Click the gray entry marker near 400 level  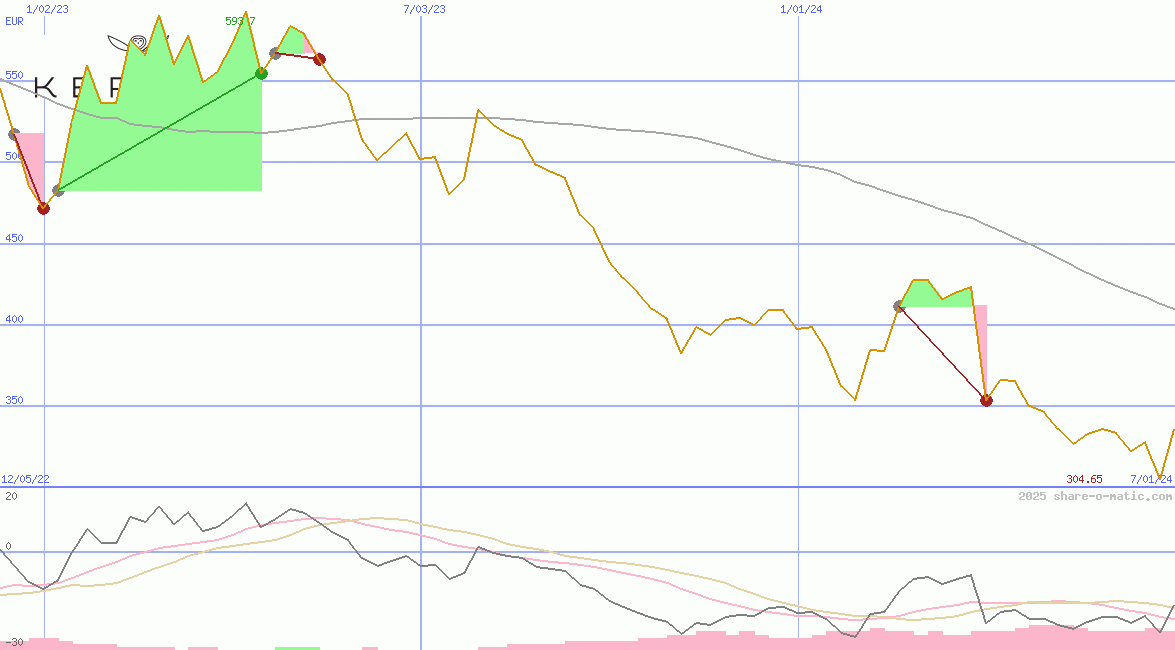(899, 307)
